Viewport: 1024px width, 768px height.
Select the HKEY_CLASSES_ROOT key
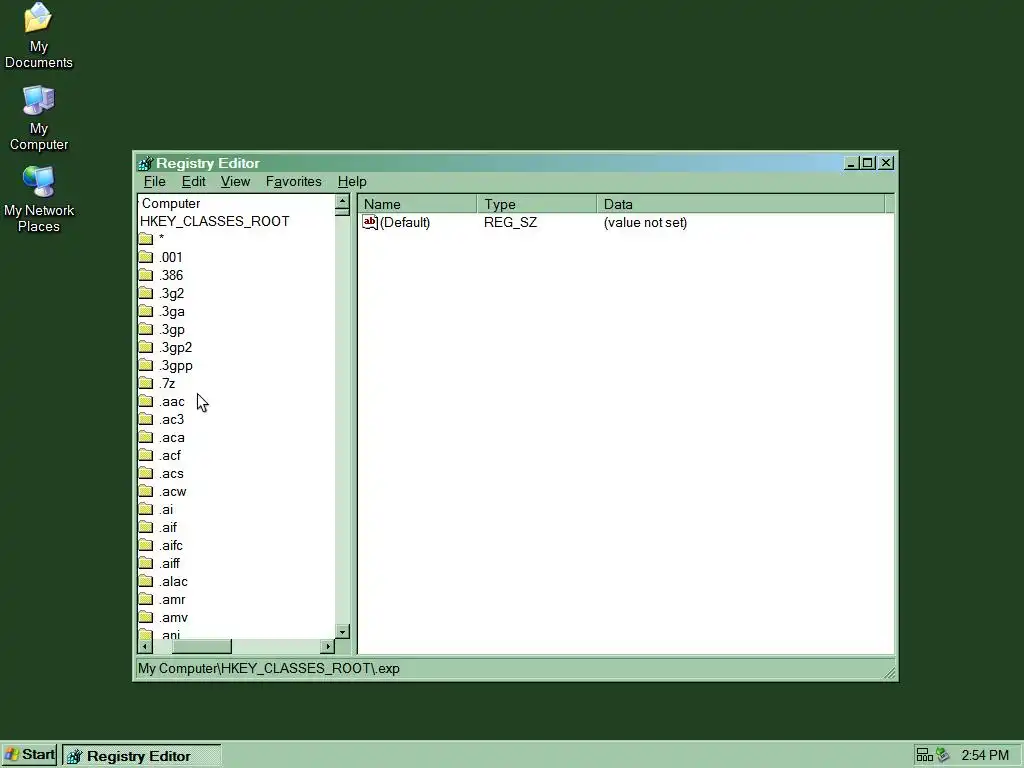click(214, 221)
